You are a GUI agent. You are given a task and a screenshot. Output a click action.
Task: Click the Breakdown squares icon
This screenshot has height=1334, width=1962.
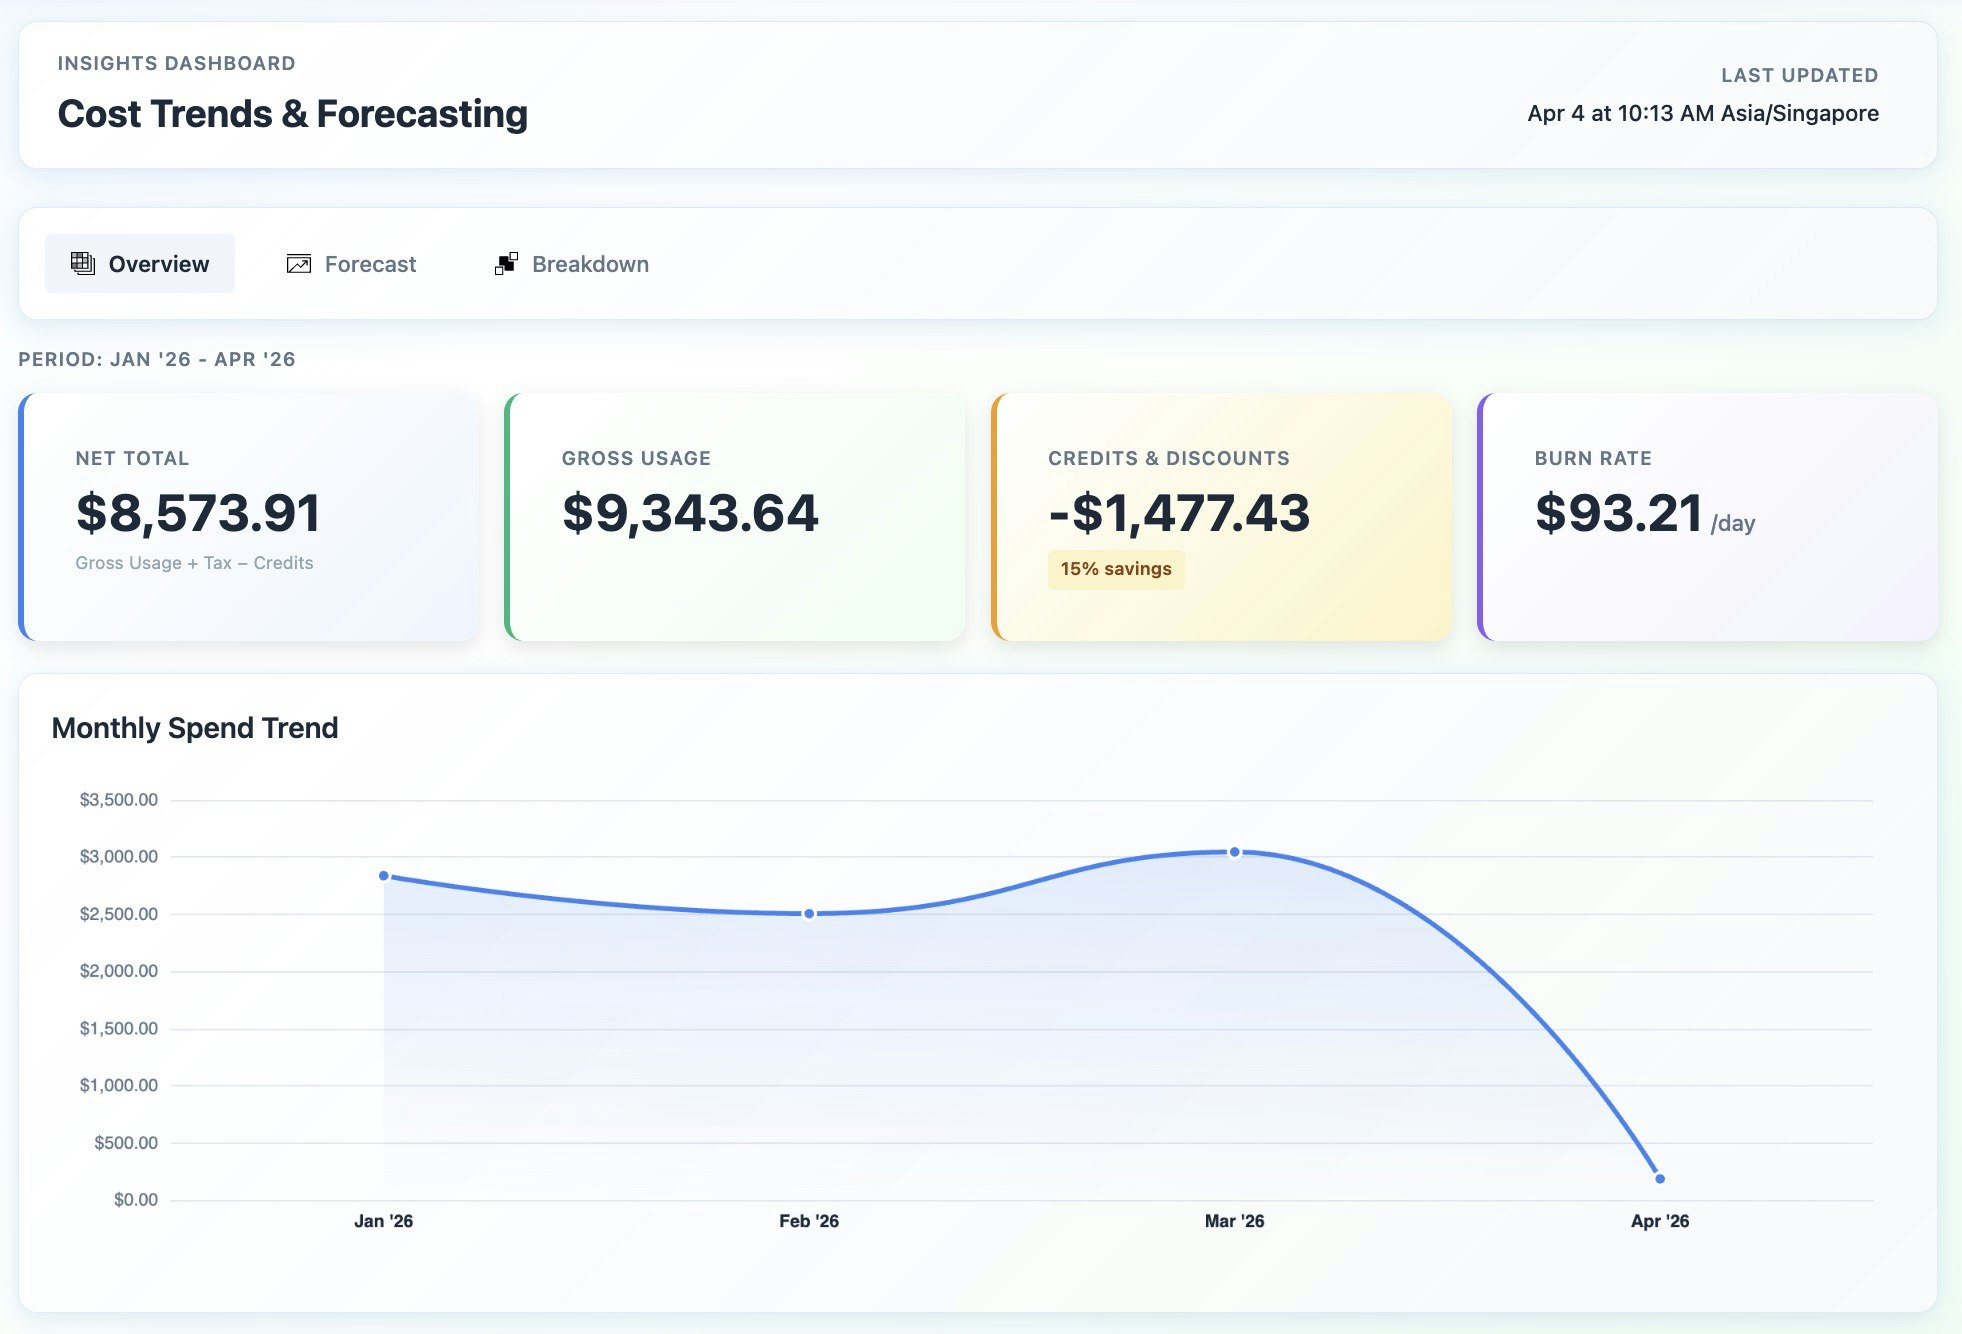[x=506, y=263]
